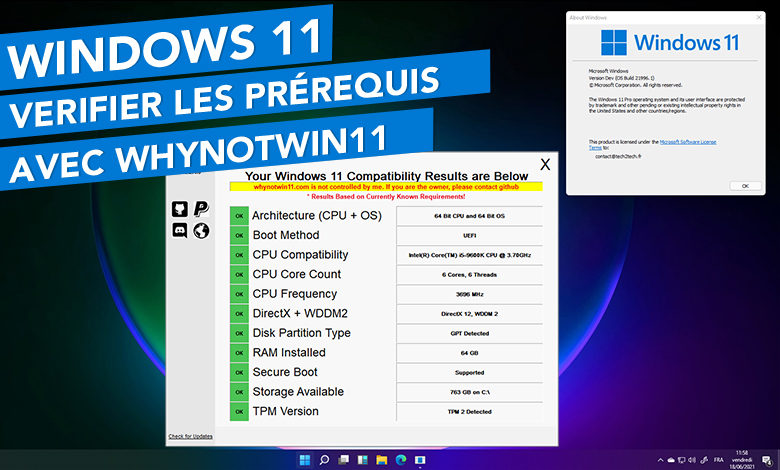This screenshot has height=470, width=780.
Task: Open the taskbar clock and date
Action: click(742, 460)
